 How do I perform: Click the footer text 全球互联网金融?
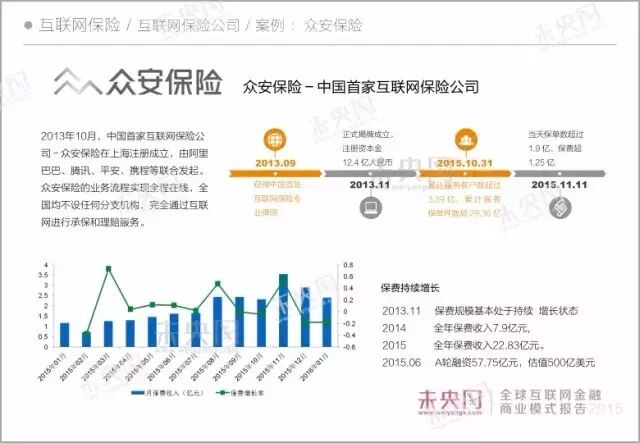551,395
